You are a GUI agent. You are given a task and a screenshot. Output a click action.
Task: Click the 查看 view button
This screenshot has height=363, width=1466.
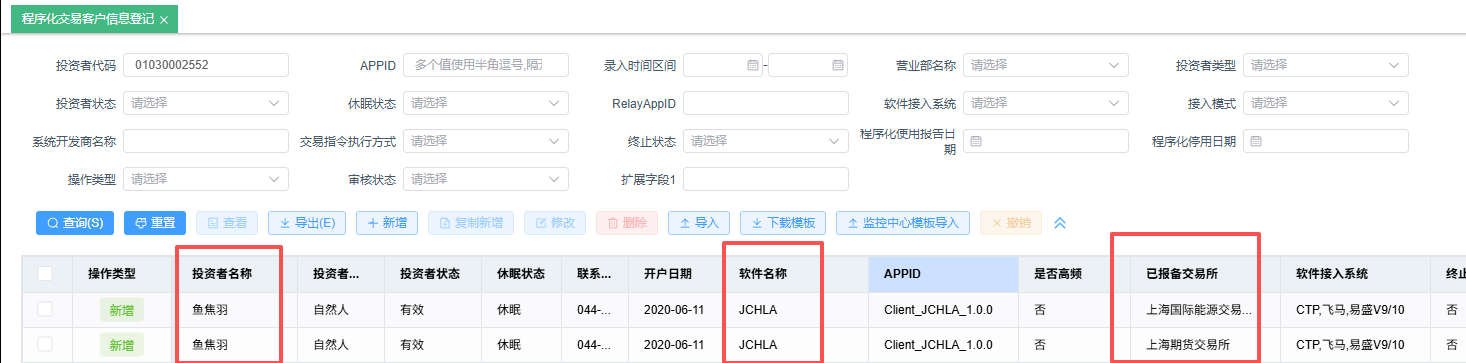click(227, 223)
